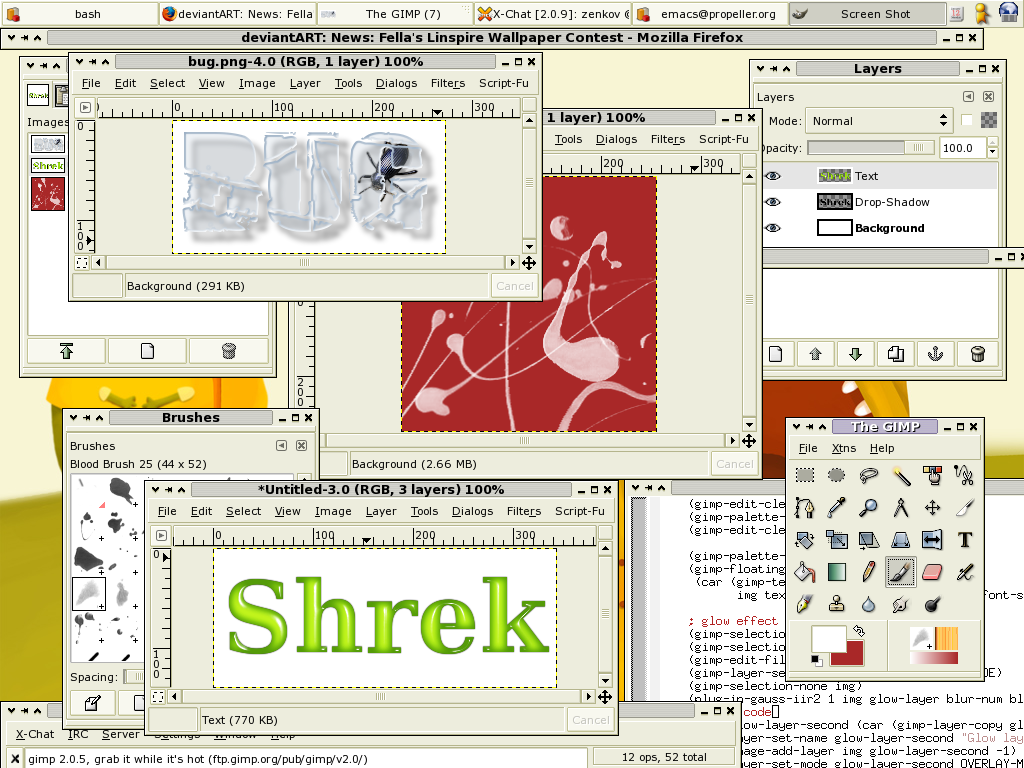
Task: Select the Ink tool
Action: pos(805,605)
